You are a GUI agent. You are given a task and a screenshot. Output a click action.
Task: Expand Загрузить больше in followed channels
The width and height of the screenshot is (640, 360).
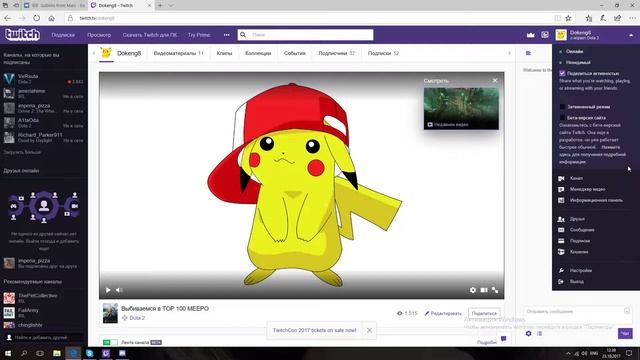[22, 152]
